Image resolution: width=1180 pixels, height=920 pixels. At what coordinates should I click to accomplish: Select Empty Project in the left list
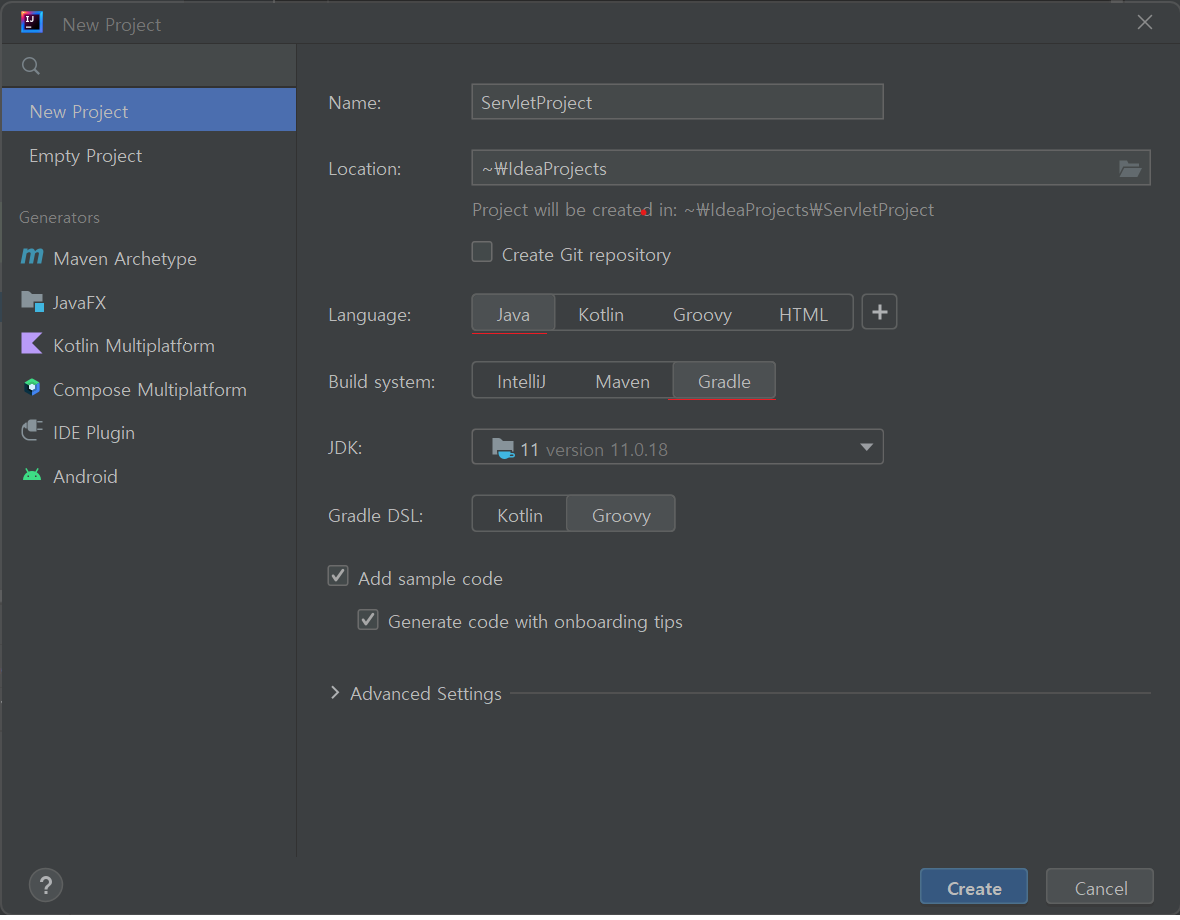(x=149, y=156)
